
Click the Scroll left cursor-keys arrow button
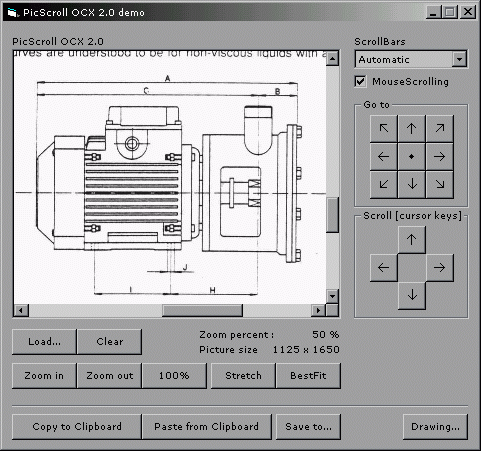[384, 268]
